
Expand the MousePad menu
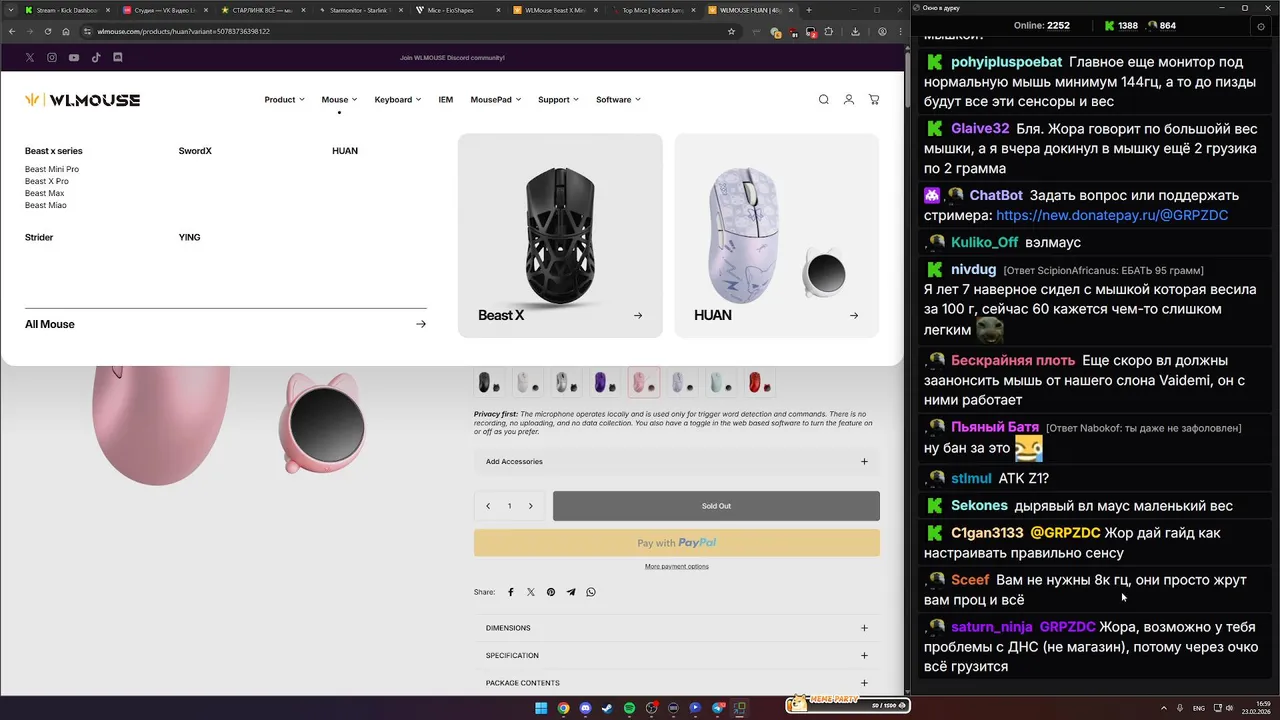coord(496,100)
